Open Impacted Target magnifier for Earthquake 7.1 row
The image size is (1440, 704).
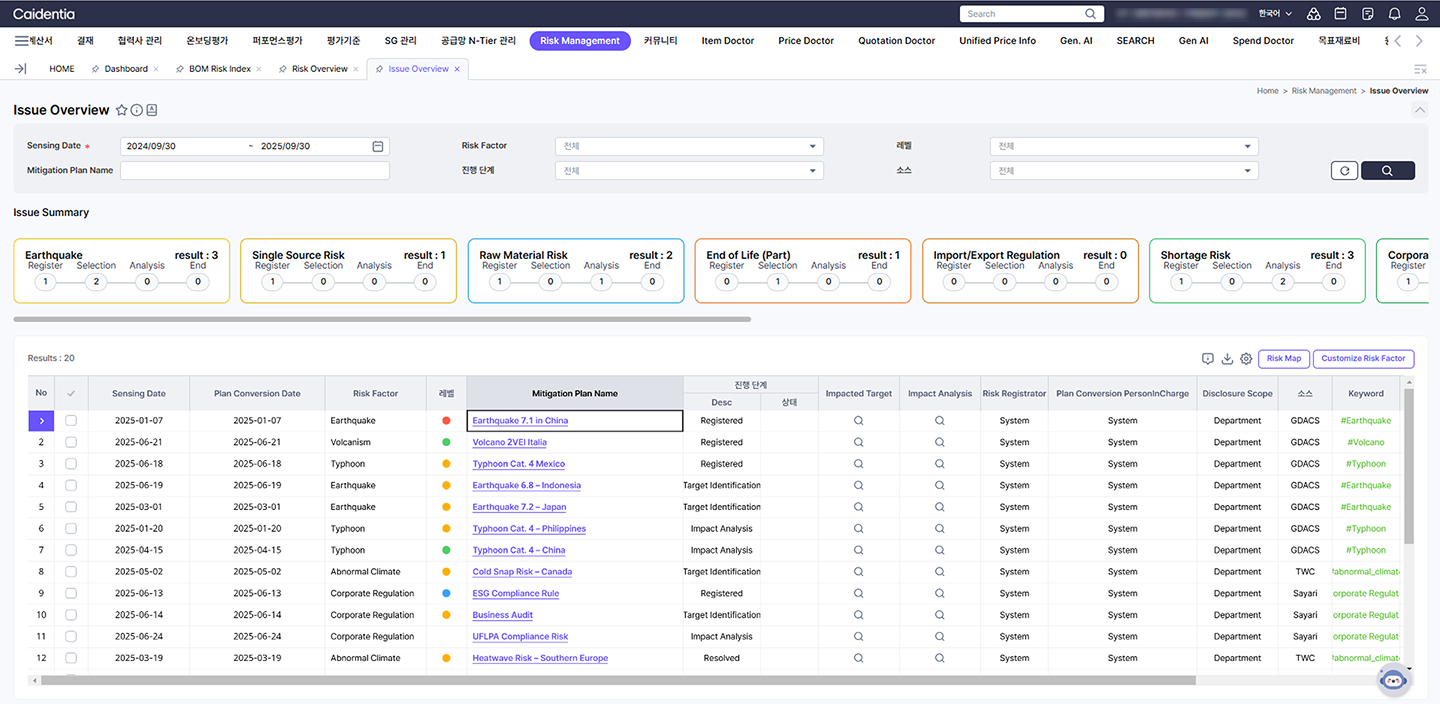point(858,421)
